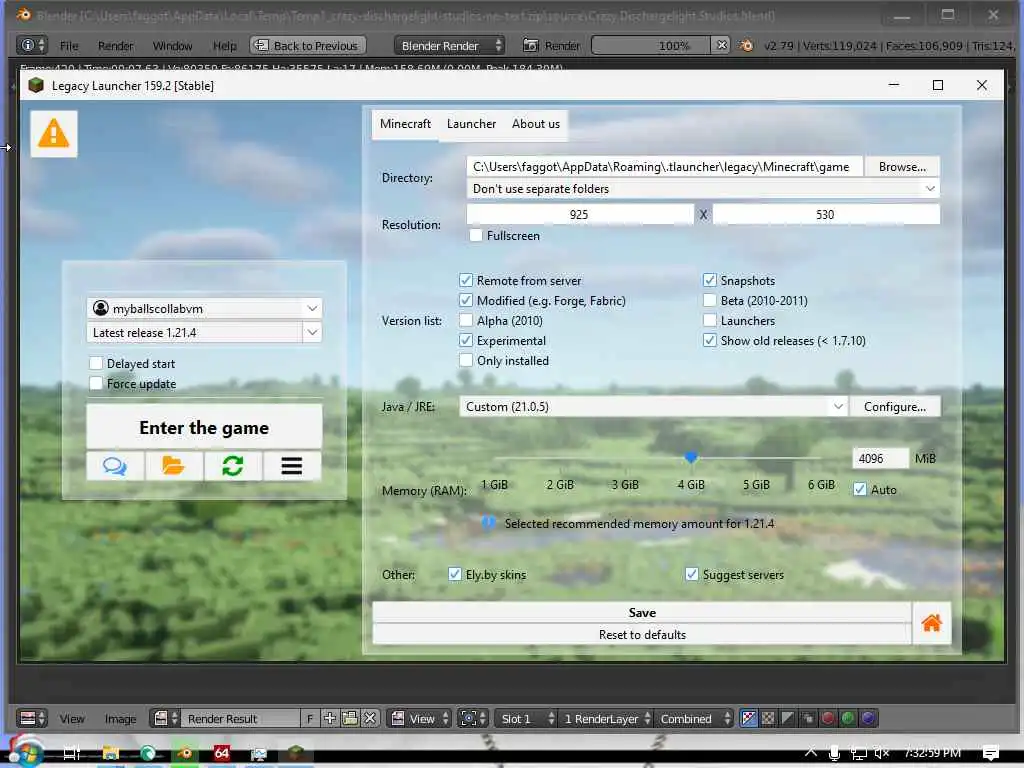
Task: Disable Ely.by skins checkbox
Action: tap(455, 574)
